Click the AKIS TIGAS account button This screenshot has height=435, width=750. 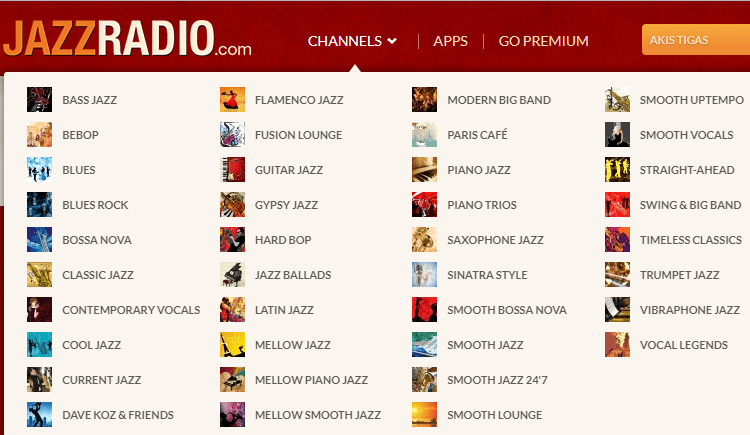[695, 40]
